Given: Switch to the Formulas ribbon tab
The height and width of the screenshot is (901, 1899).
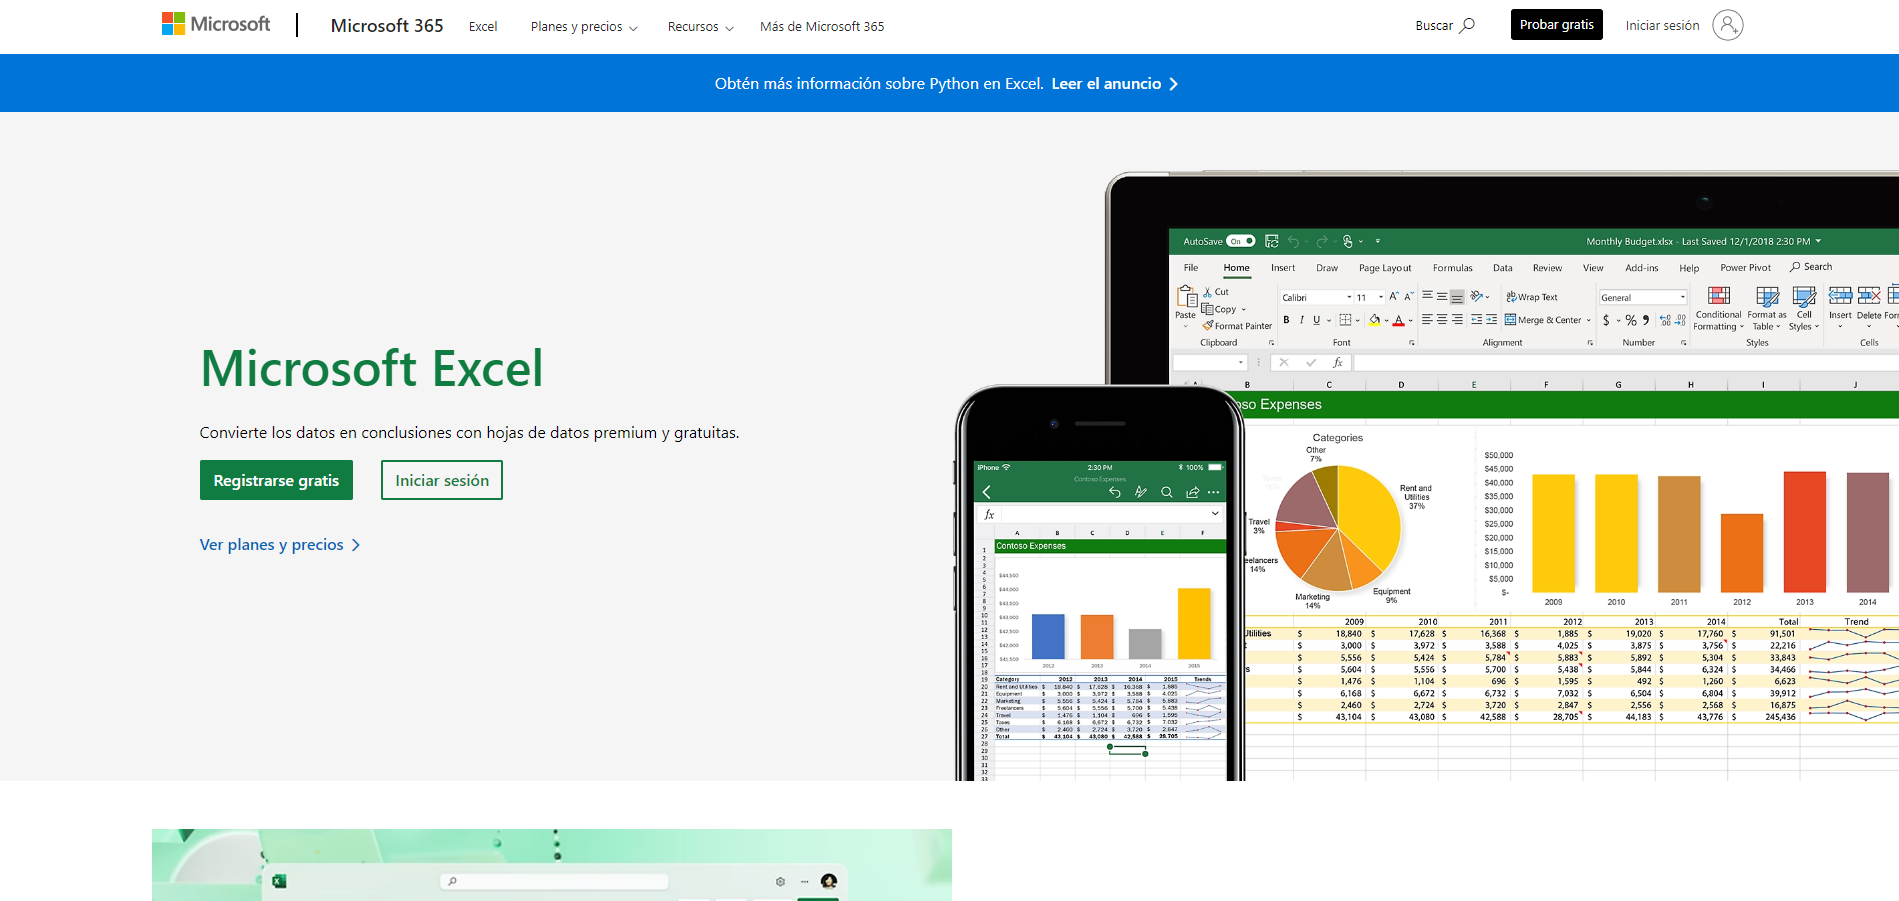Looking at the screenshot, I should (x=1452, y=268).
